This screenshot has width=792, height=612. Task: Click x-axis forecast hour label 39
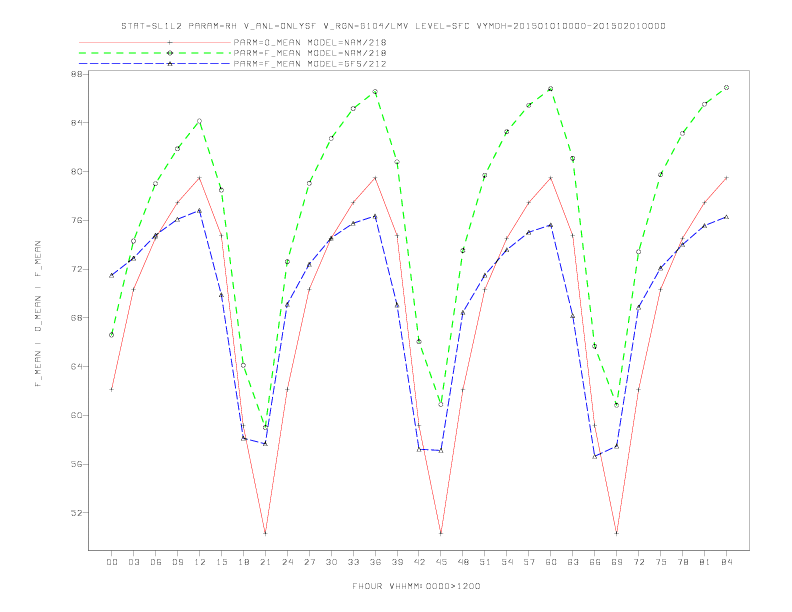pos(397,562)
